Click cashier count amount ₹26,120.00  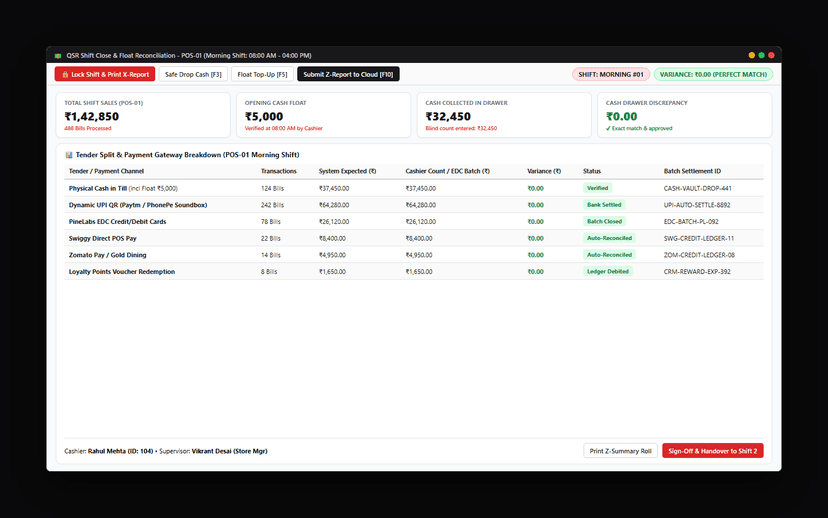(420, 222)
